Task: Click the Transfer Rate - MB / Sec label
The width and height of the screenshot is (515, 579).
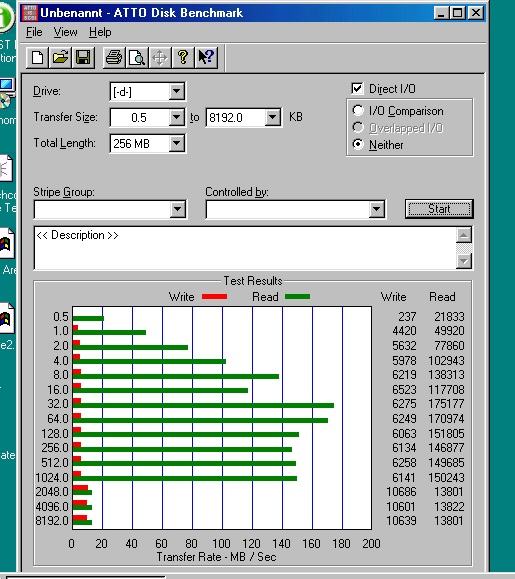Action: [216, 557]
